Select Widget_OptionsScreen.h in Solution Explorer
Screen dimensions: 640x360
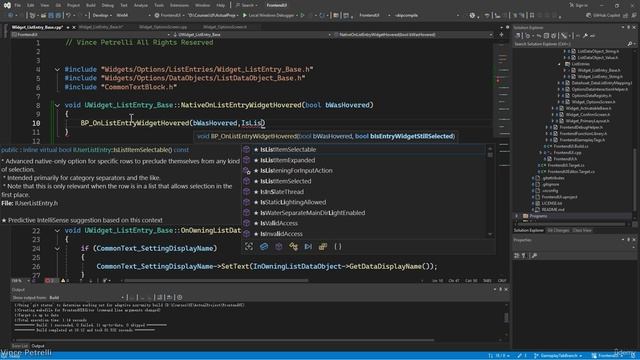tap(592, 102)
